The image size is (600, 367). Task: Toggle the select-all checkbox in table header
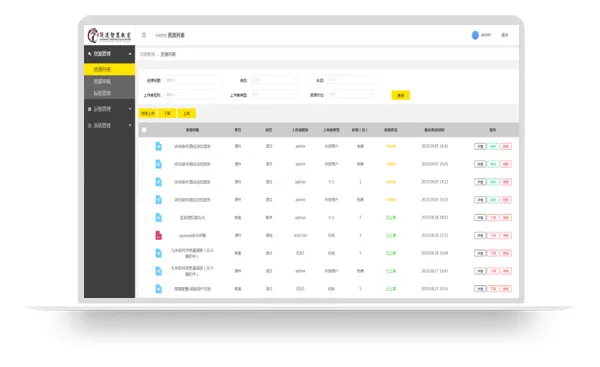pos(144,130)
